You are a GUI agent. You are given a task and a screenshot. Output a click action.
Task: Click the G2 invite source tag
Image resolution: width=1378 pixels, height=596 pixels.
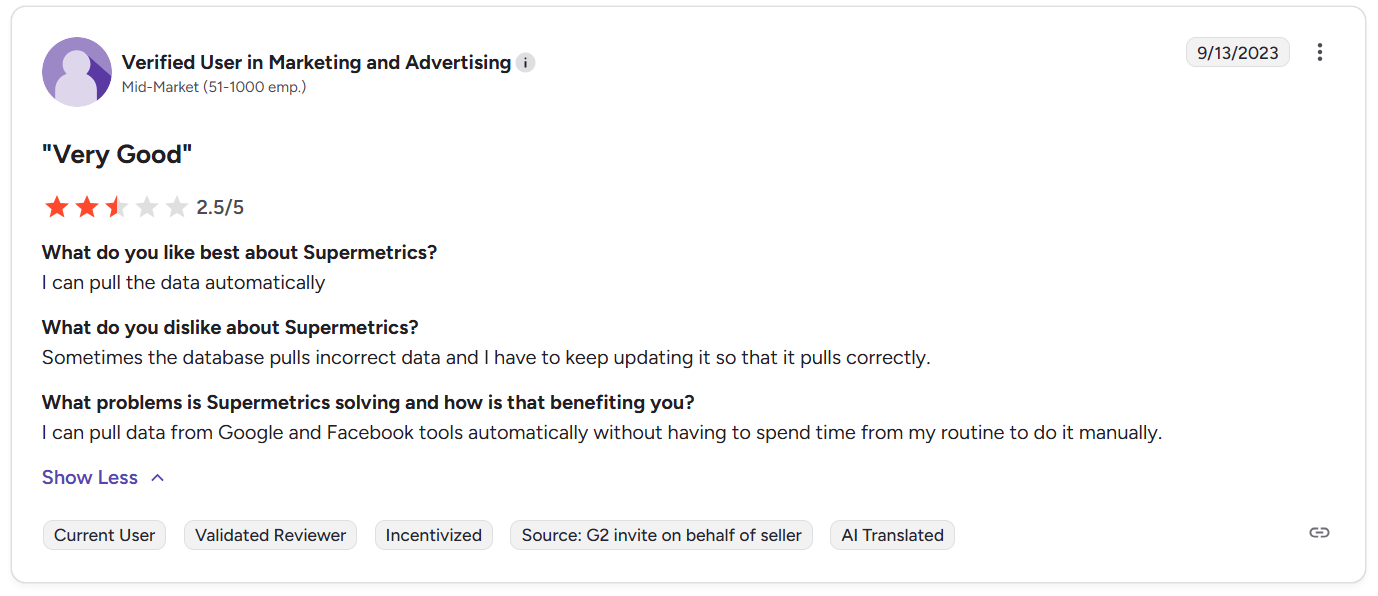(x=661, y=535)
